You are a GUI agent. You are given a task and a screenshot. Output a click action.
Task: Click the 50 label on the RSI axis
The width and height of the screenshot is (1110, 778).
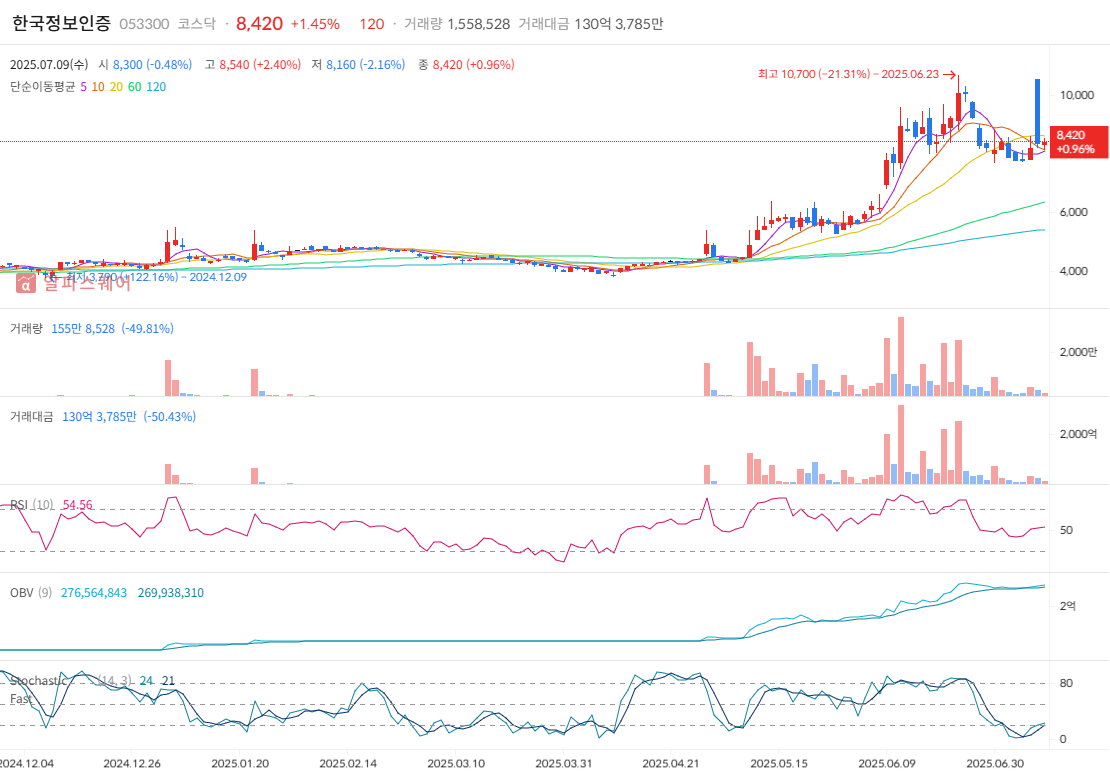1066,530
